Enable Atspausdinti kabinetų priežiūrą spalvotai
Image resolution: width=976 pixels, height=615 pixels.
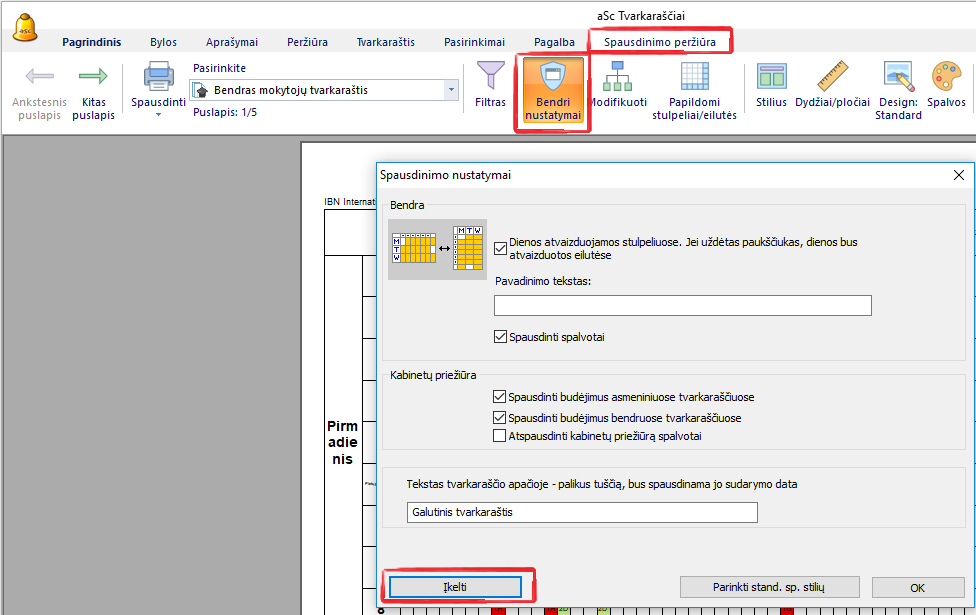click(x=500, y=436)
